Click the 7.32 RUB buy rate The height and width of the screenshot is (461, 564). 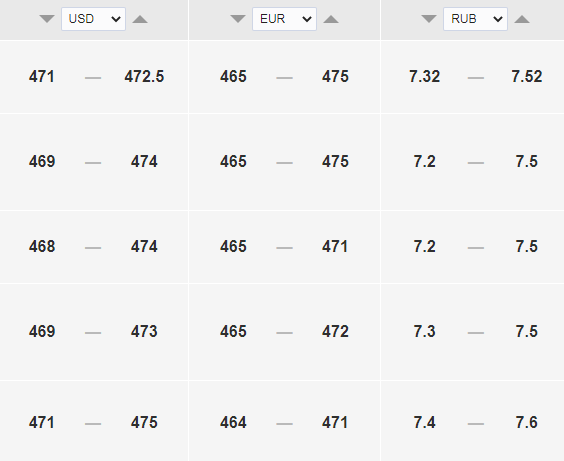(424, 77)
